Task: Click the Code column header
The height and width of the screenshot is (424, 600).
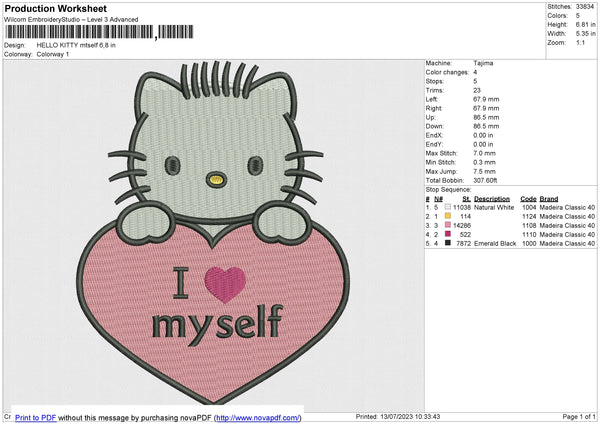Action: pos(528,198)
